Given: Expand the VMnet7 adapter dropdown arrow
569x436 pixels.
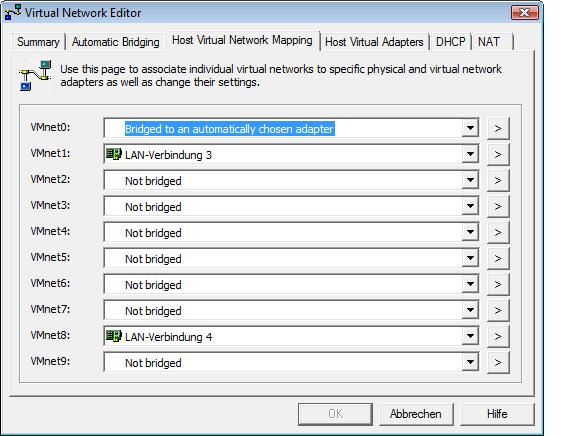Looking at the screenshot, I should 470,310.
